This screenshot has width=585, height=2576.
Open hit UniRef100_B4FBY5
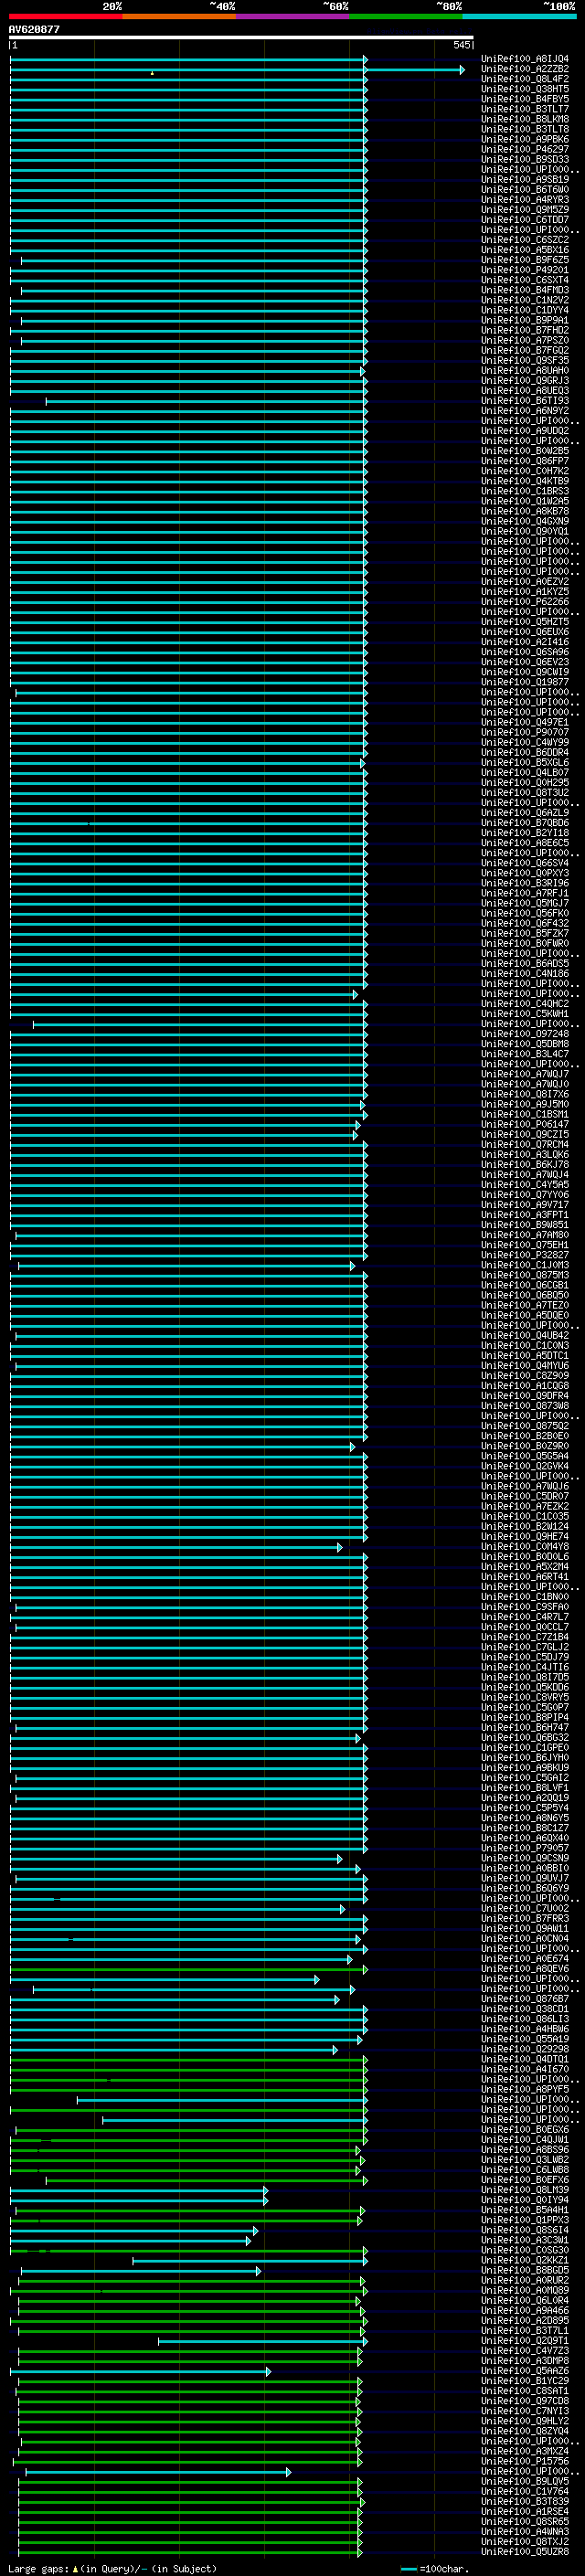[525, 99]
